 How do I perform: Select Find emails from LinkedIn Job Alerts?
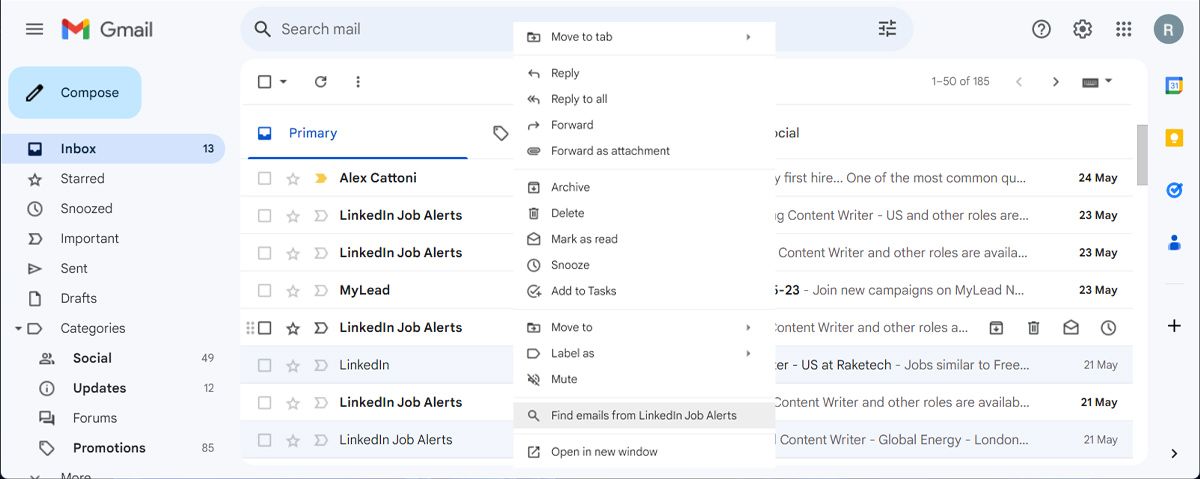pos(643,415)
